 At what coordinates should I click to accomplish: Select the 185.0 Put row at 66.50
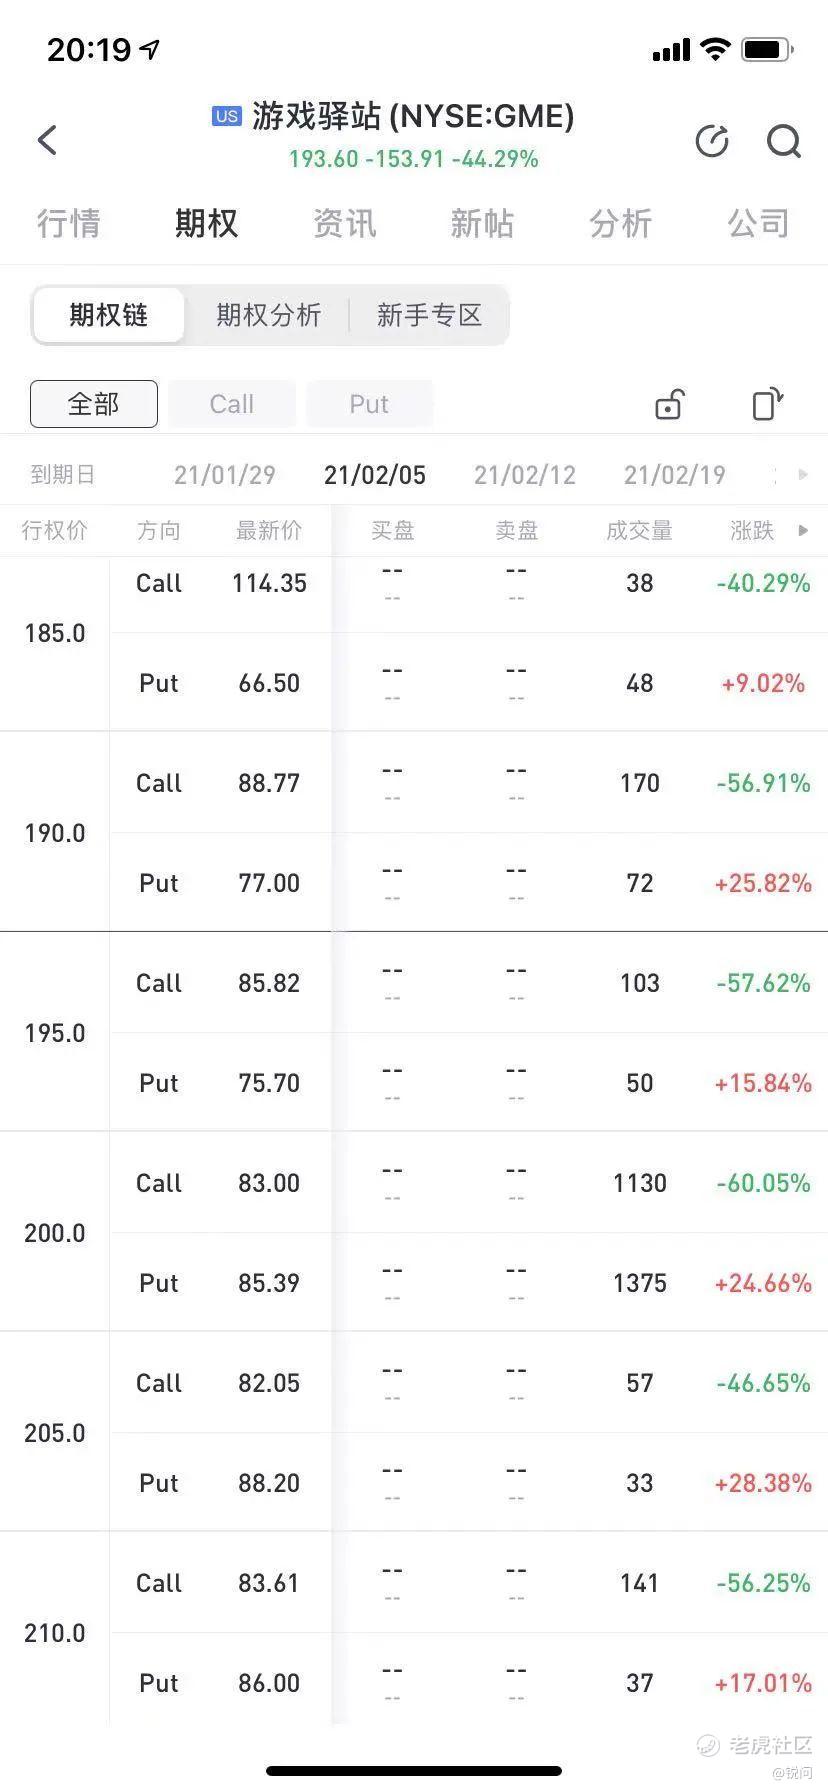click(x=469, y=683)
